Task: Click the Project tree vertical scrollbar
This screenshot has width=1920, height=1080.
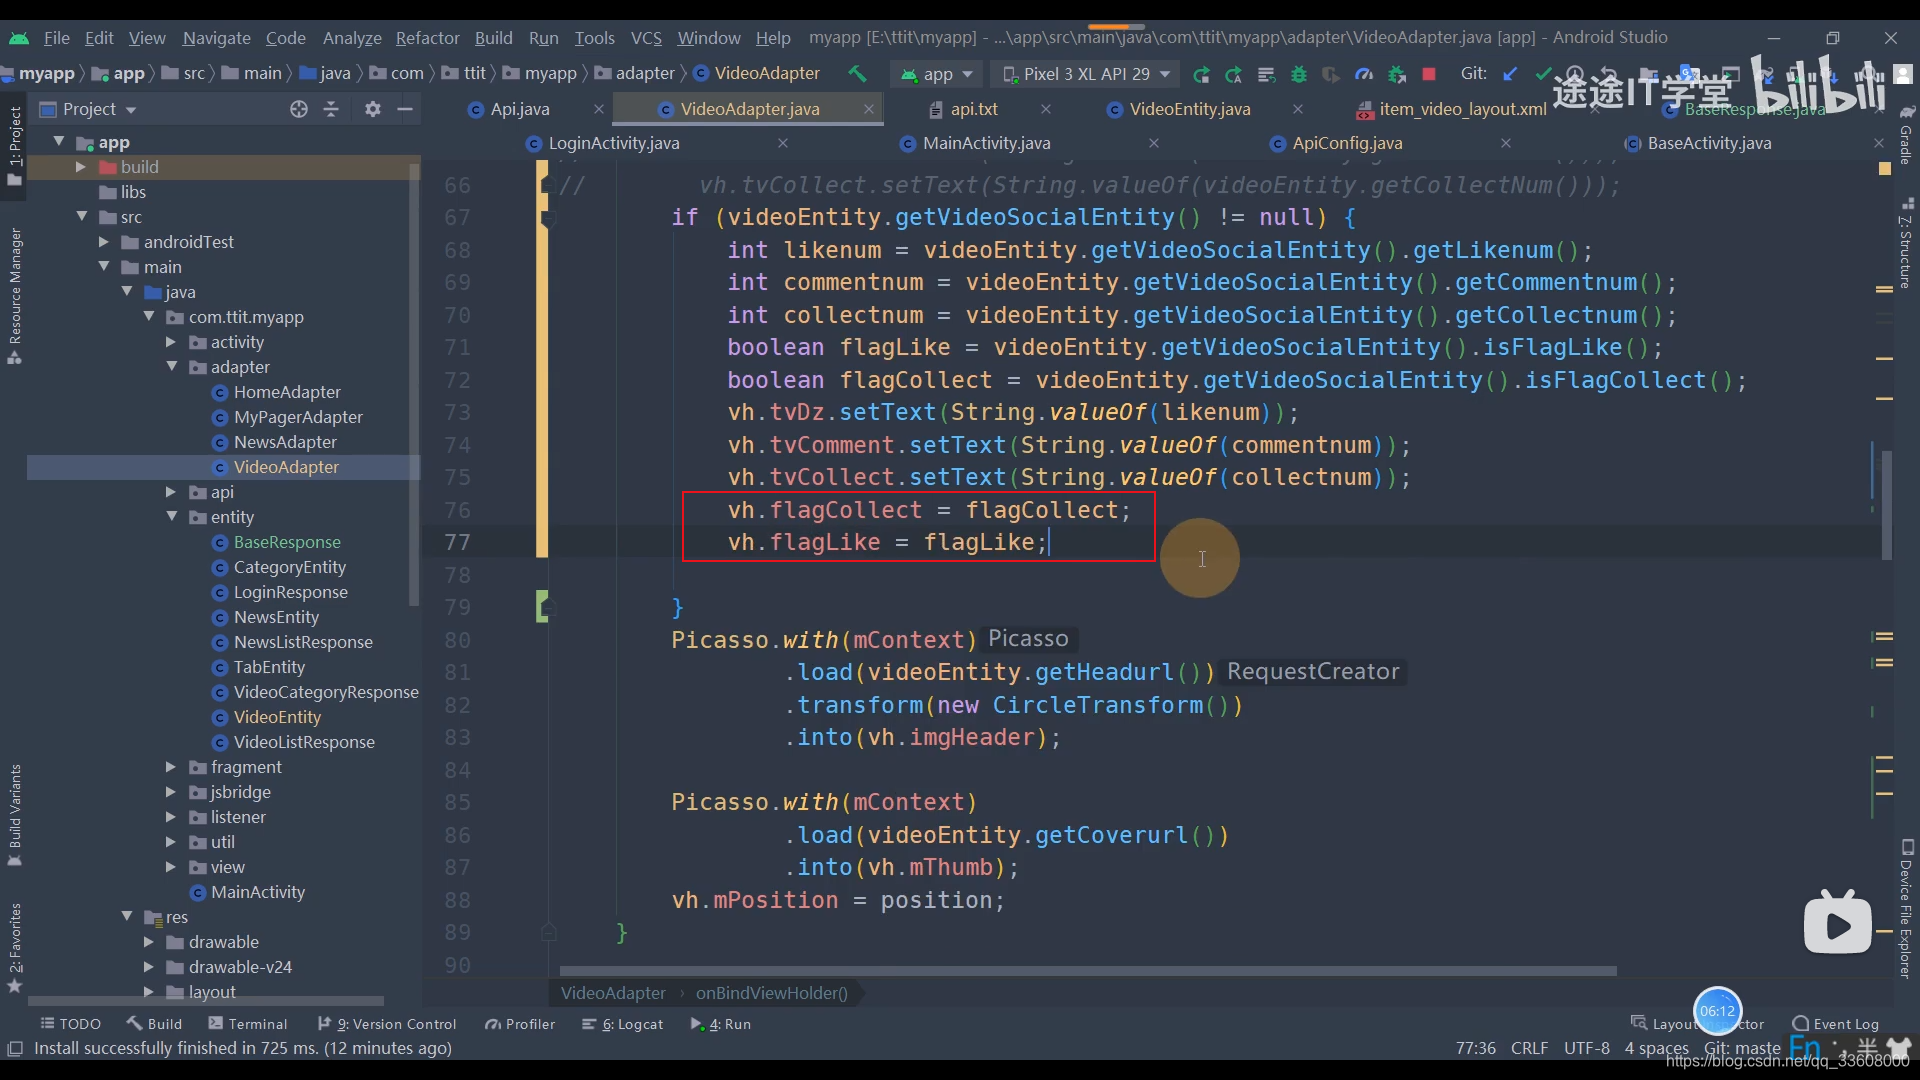Action: (414, 385)
